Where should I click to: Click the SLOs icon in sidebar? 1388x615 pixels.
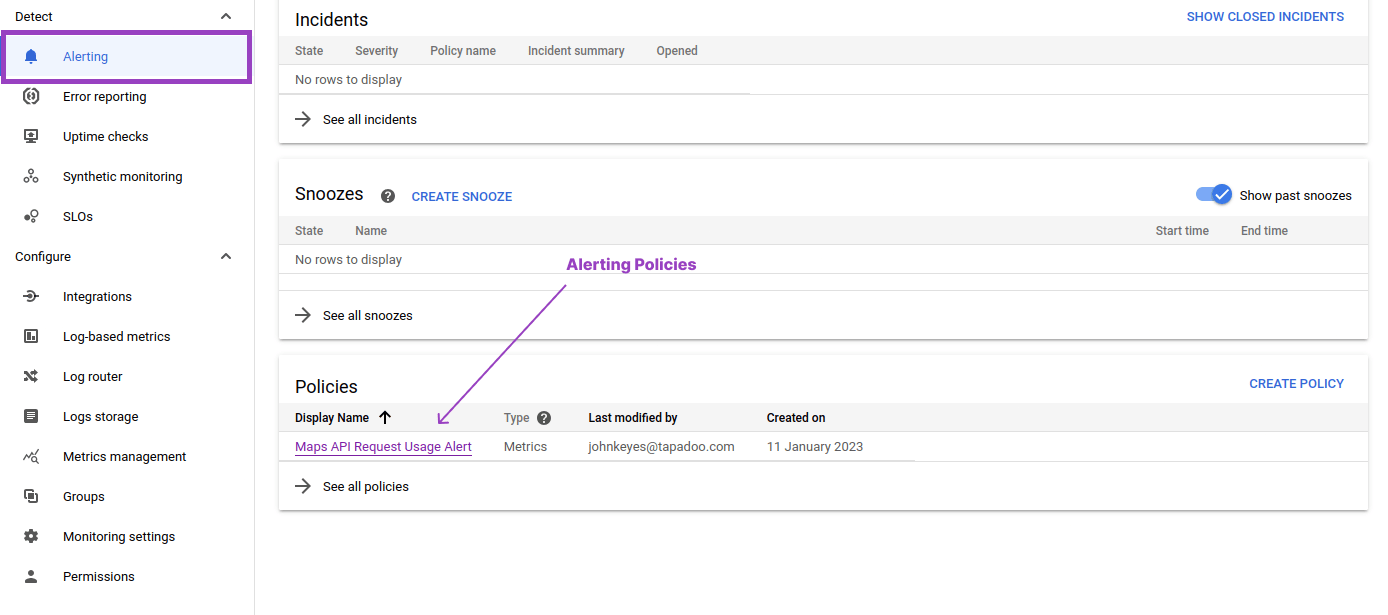tap(31, 217)
